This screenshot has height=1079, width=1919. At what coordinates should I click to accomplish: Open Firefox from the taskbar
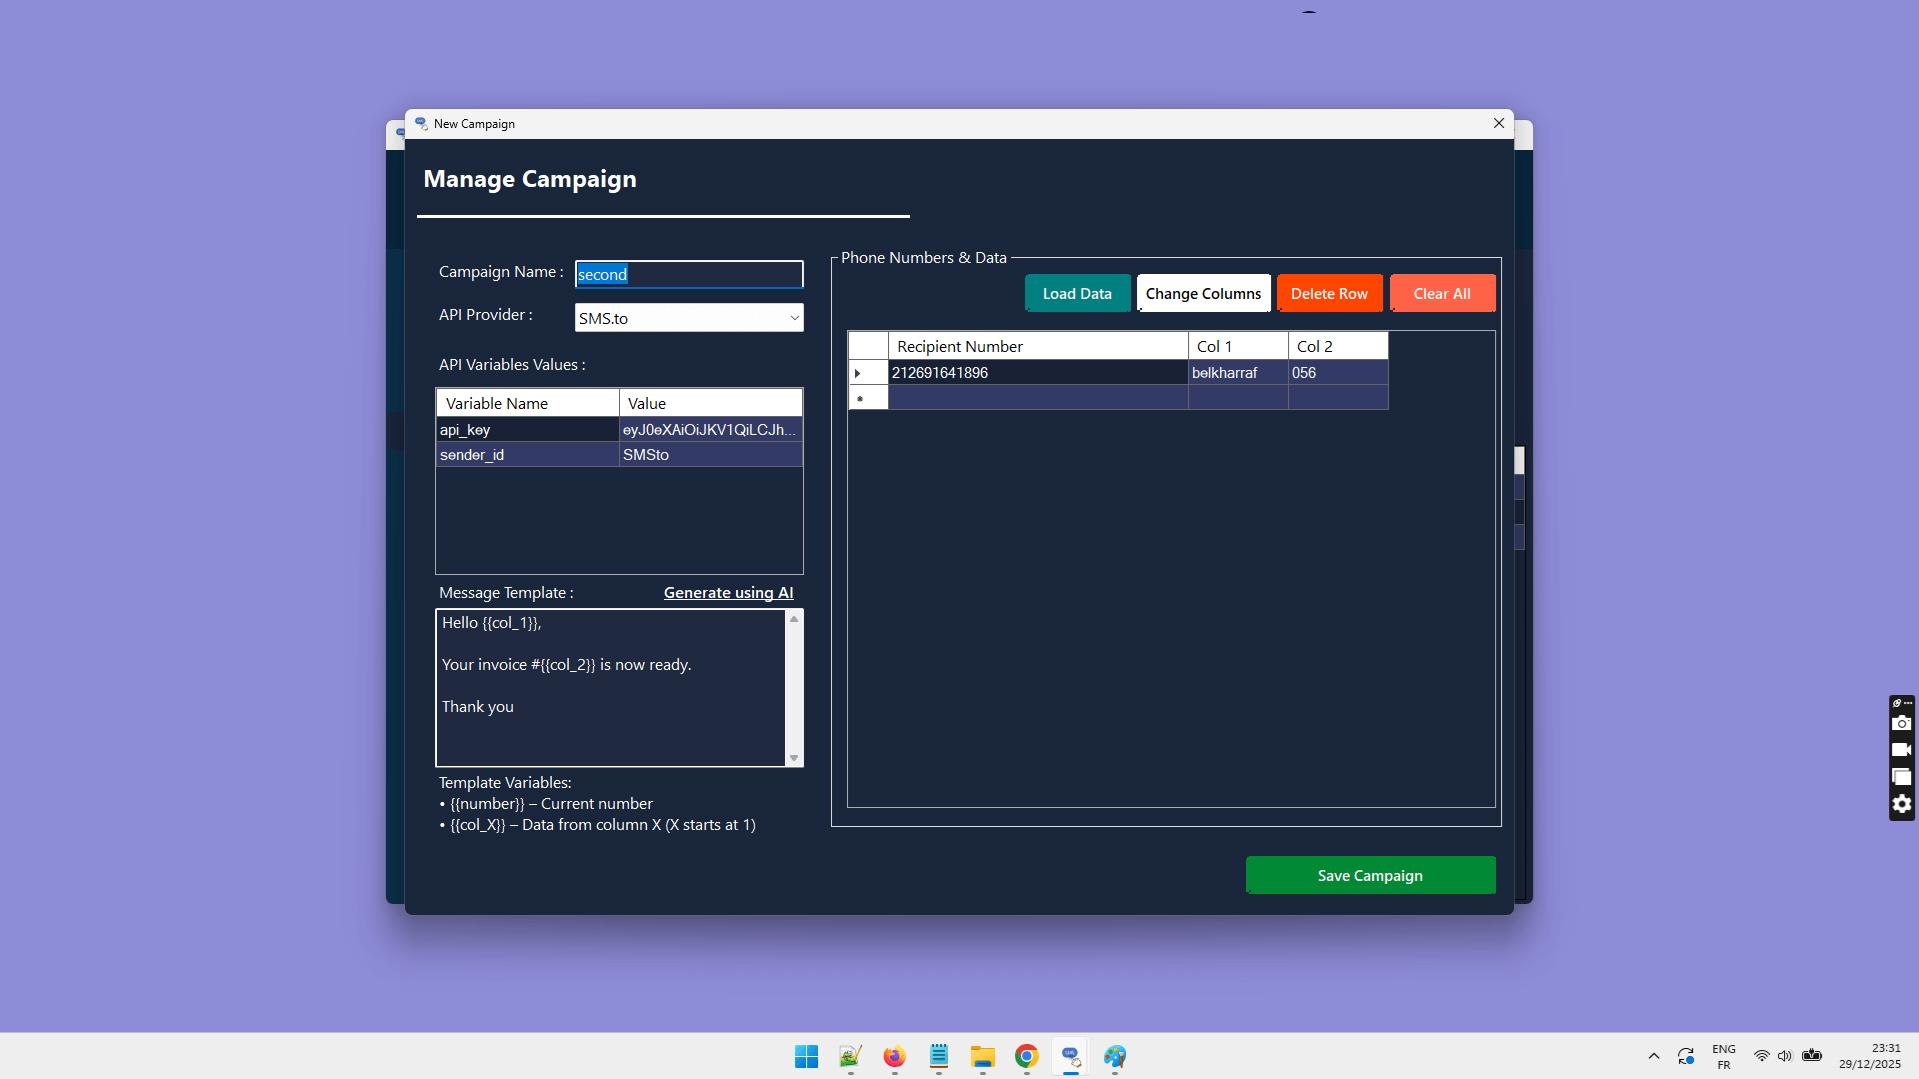893,1057
